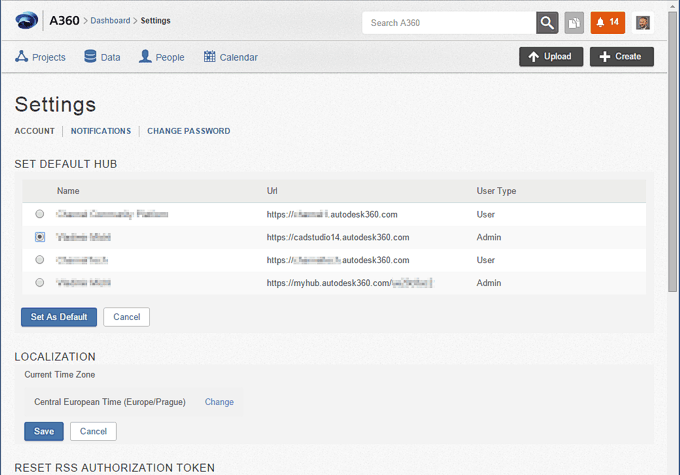Click the A360 breadcrumb title
680x475 pixels.
pos(64,20)
